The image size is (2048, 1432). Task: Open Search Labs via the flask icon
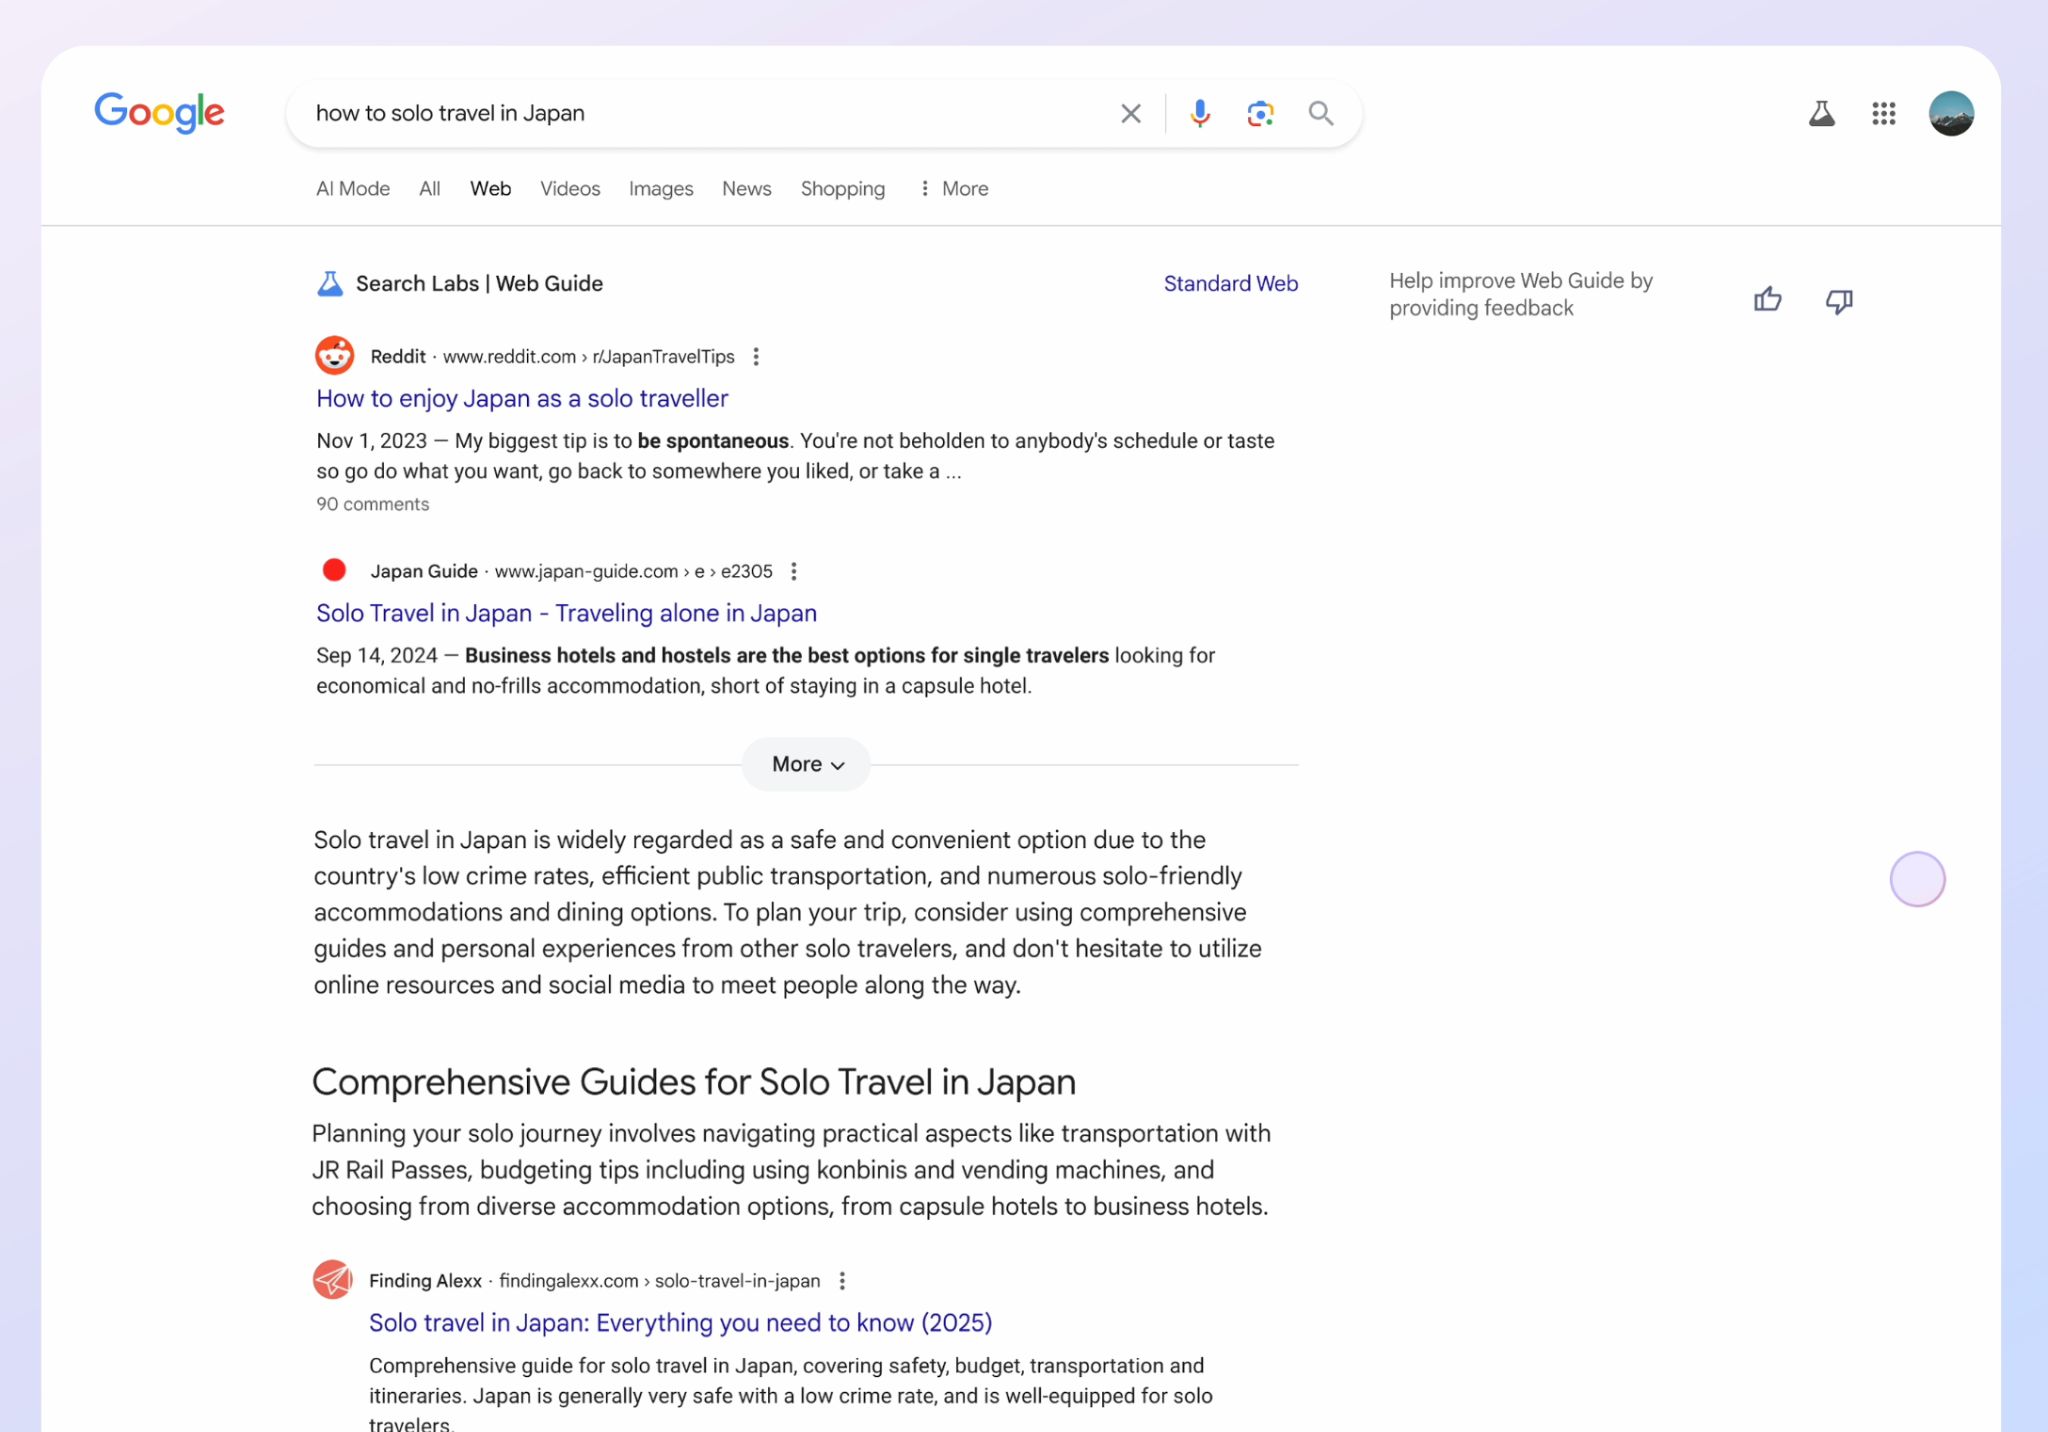[1822, 113]
